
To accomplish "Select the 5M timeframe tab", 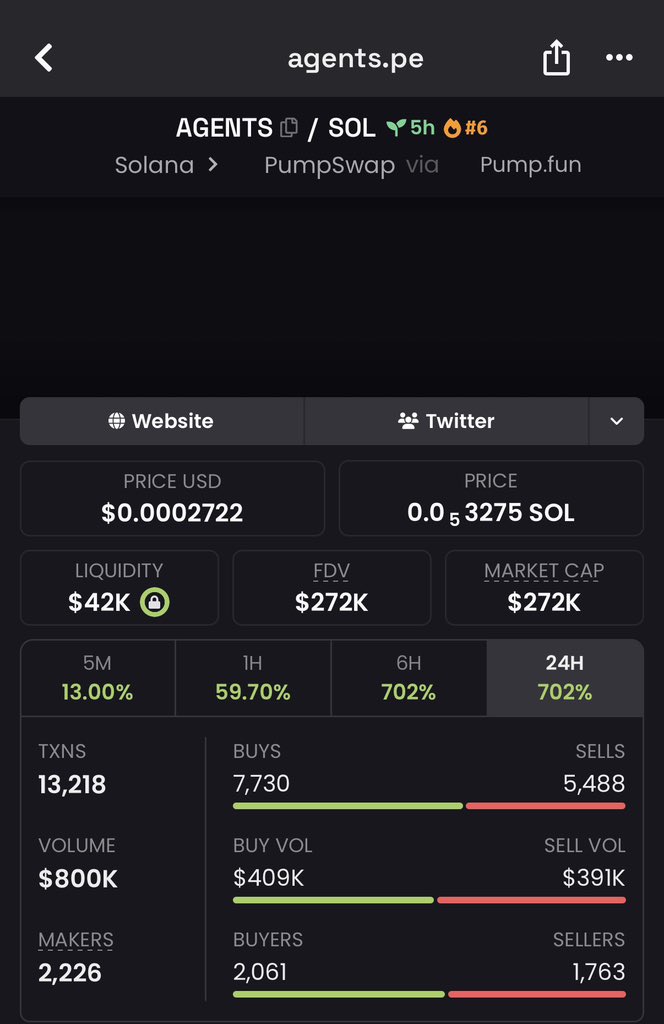I will coord(97,678).
